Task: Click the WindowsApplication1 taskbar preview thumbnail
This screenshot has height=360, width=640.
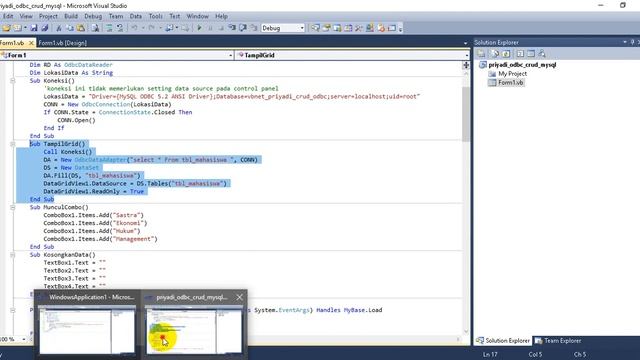Action: click(87, 331)
